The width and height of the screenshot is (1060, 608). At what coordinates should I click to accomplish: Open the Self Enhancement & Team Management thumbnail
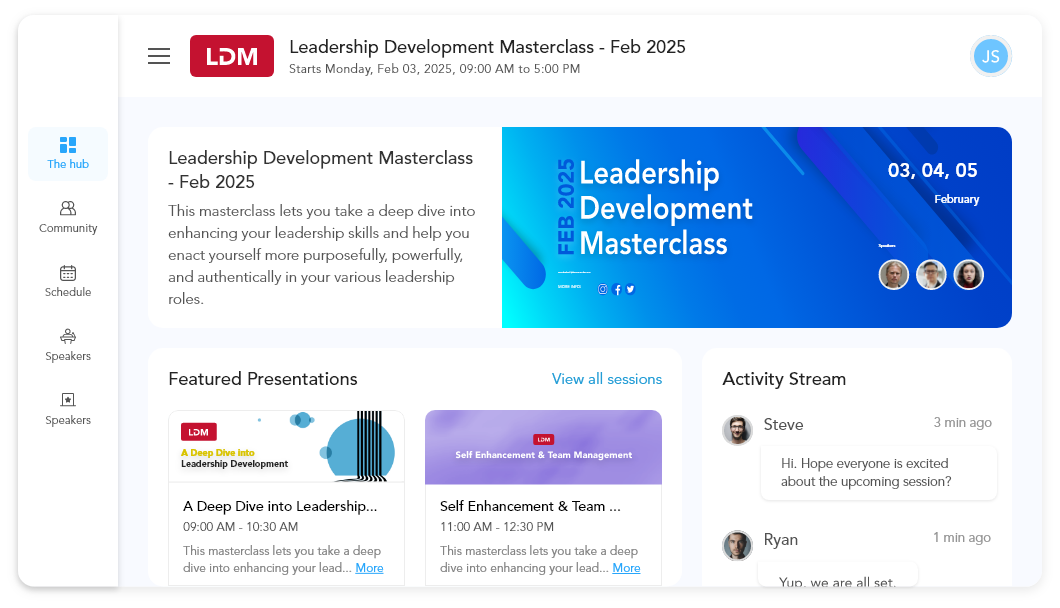pos(543,446)
